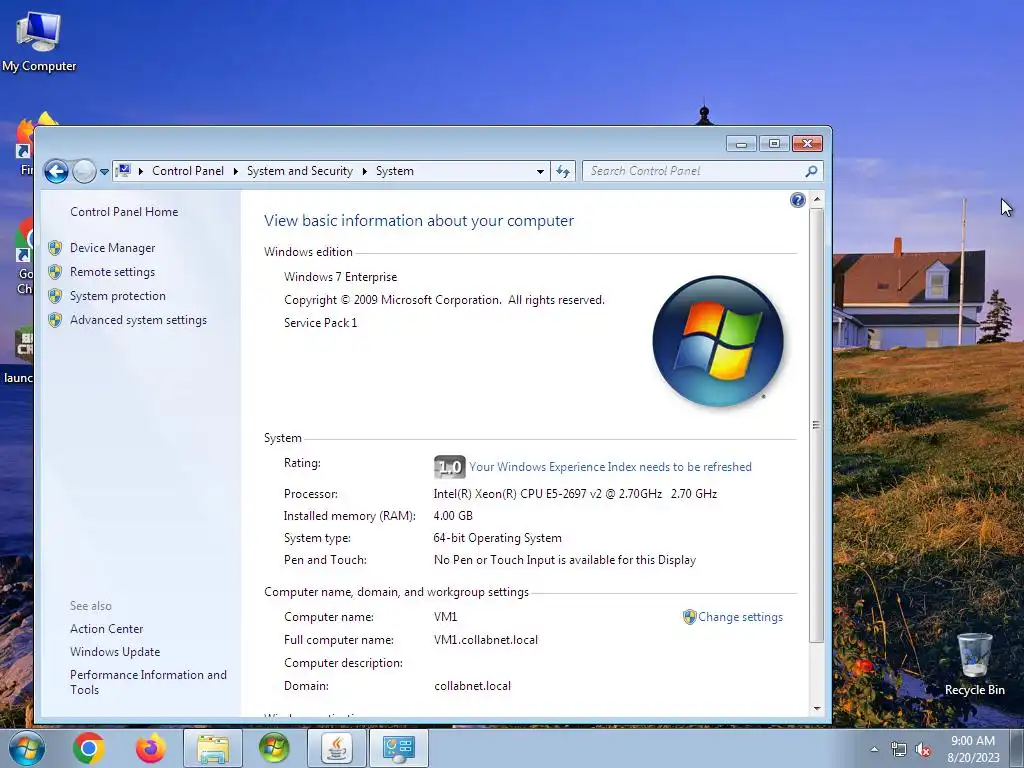1024x768 pixels.
Task: Click the shield icon beside Remote settings
Action: click(56, 272)
